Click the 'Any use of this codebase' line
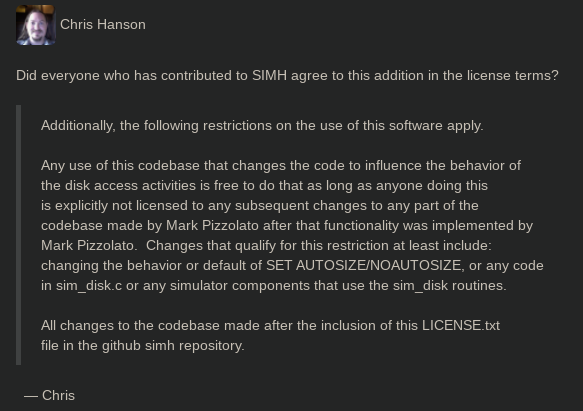 tap(281, 166)
